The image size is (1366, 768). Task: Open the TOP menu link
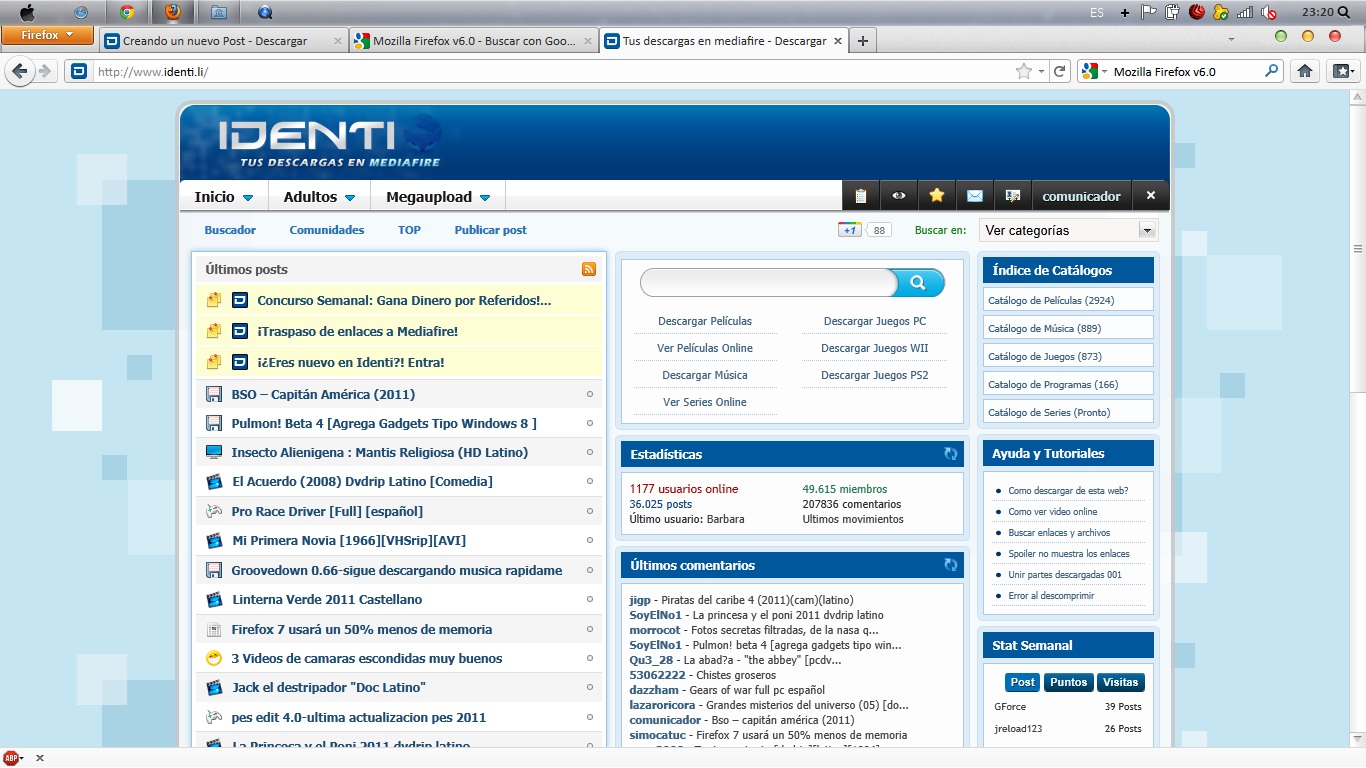tap(409, 230)
